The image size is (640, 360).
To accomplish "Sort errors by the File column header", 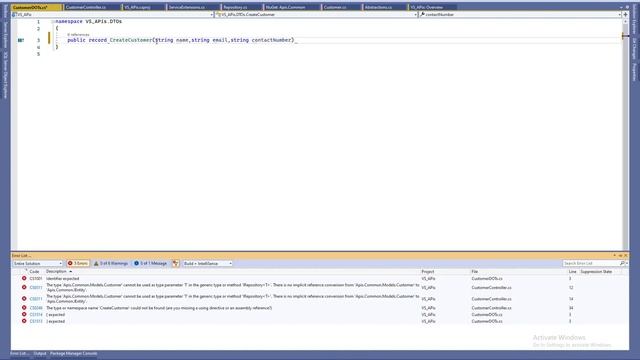I will click(x=475, y=271).
